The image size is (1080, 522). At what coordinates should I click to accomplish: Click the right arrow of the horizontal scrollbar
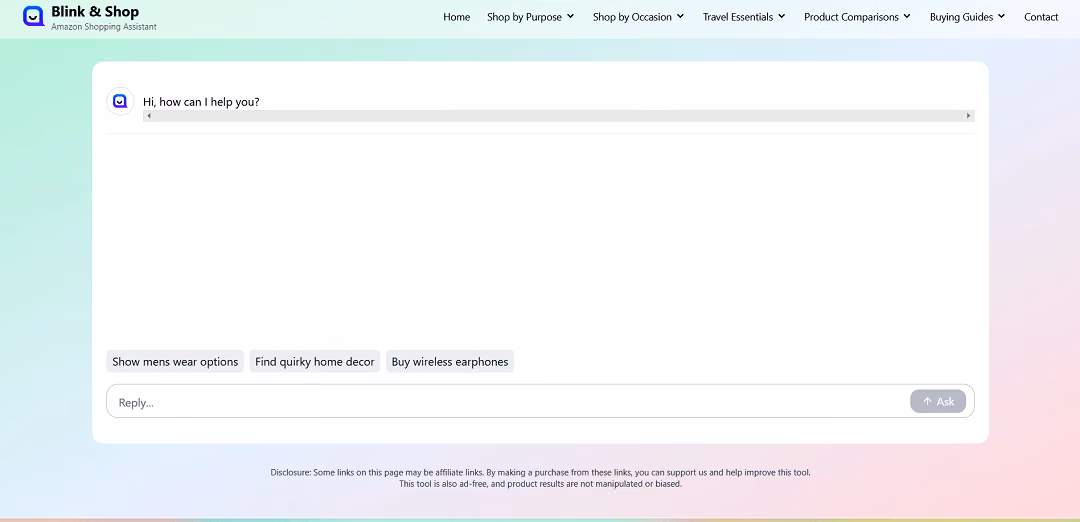tap(968, 116)
